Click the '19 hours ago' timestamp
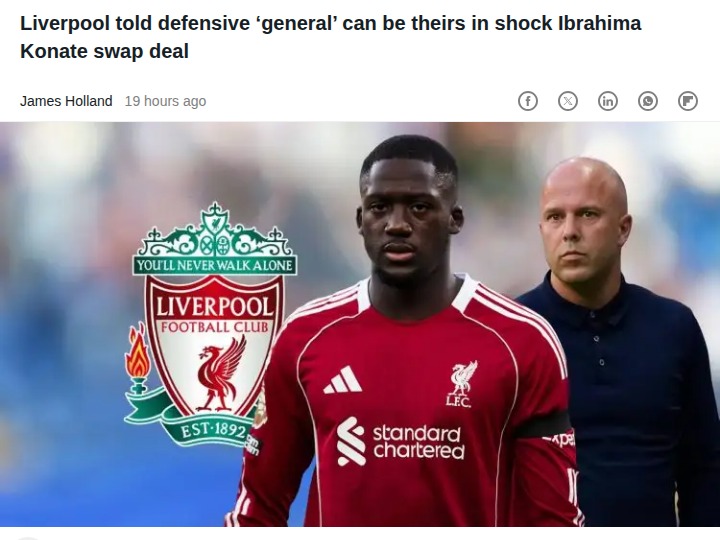This screenshot has width=720, height=540. pyautogui.click(x=165, y=101)
